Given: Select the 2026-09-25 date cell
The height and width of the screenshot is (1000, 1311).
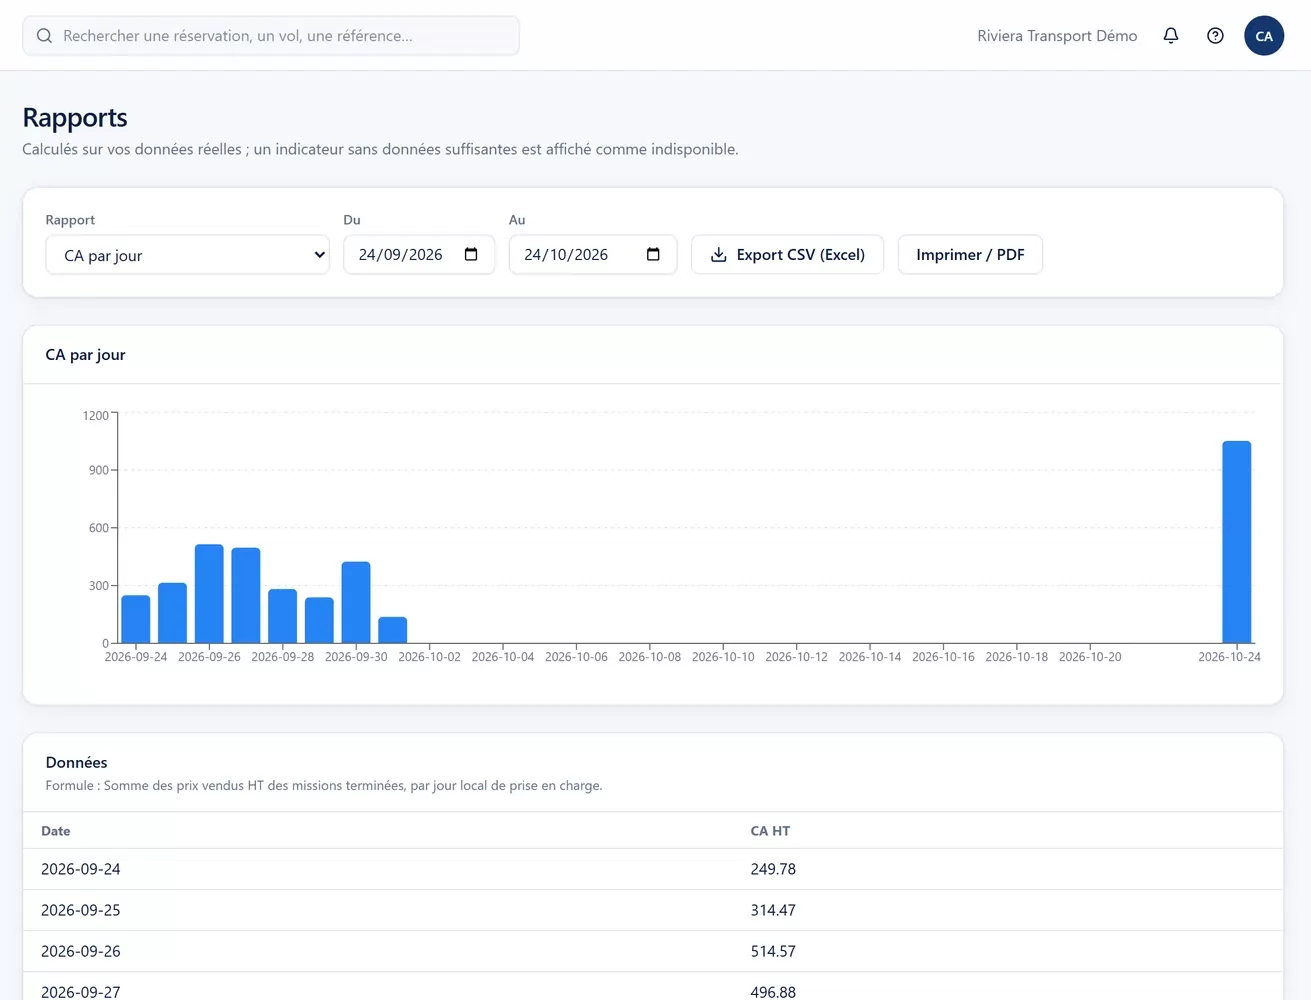Looking at the screenshot, I should (x=81, y=910).
